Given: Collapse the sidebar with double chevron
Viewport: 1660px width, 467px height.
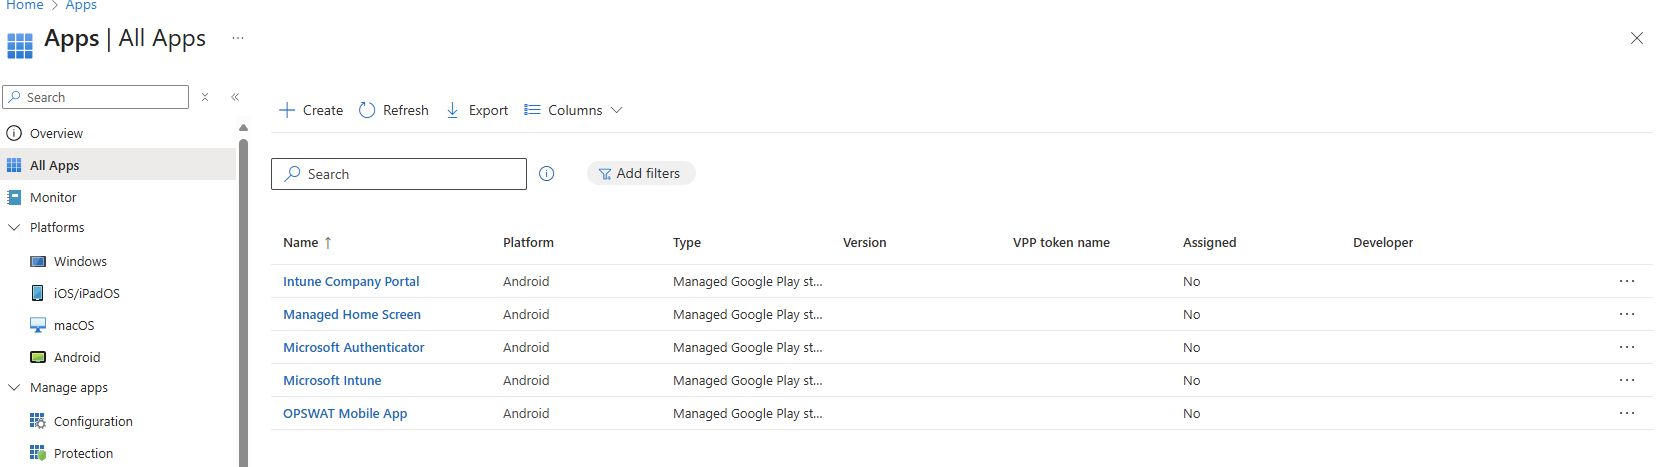Looking at the screenshot, I should tap(235, 97).
